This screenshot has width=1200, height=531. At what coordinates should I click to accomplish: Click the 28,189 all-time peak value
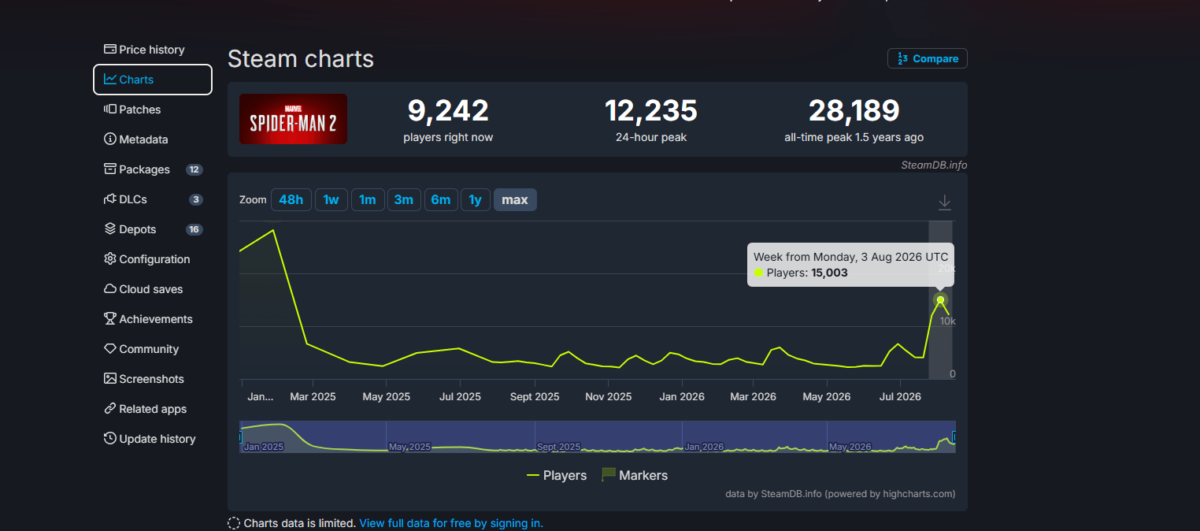(853, 110)
